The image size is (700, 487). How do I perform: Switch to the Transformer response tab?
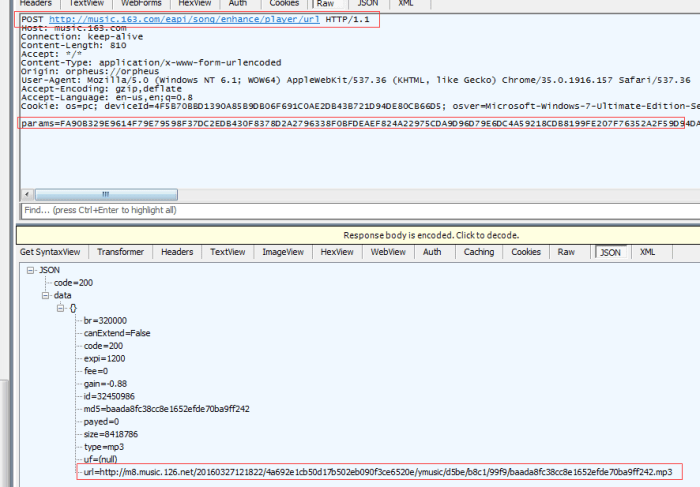[121, 252]
